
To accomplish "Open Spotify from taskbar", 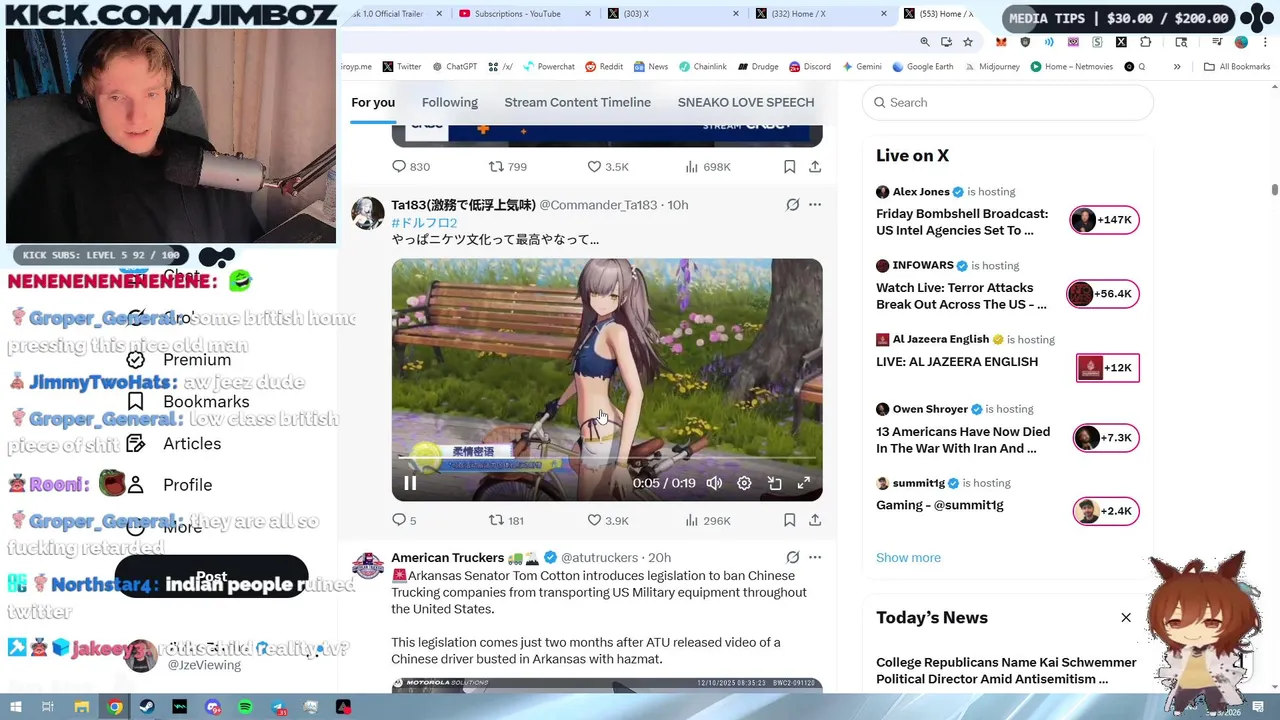I will click(x=246, y=707).
